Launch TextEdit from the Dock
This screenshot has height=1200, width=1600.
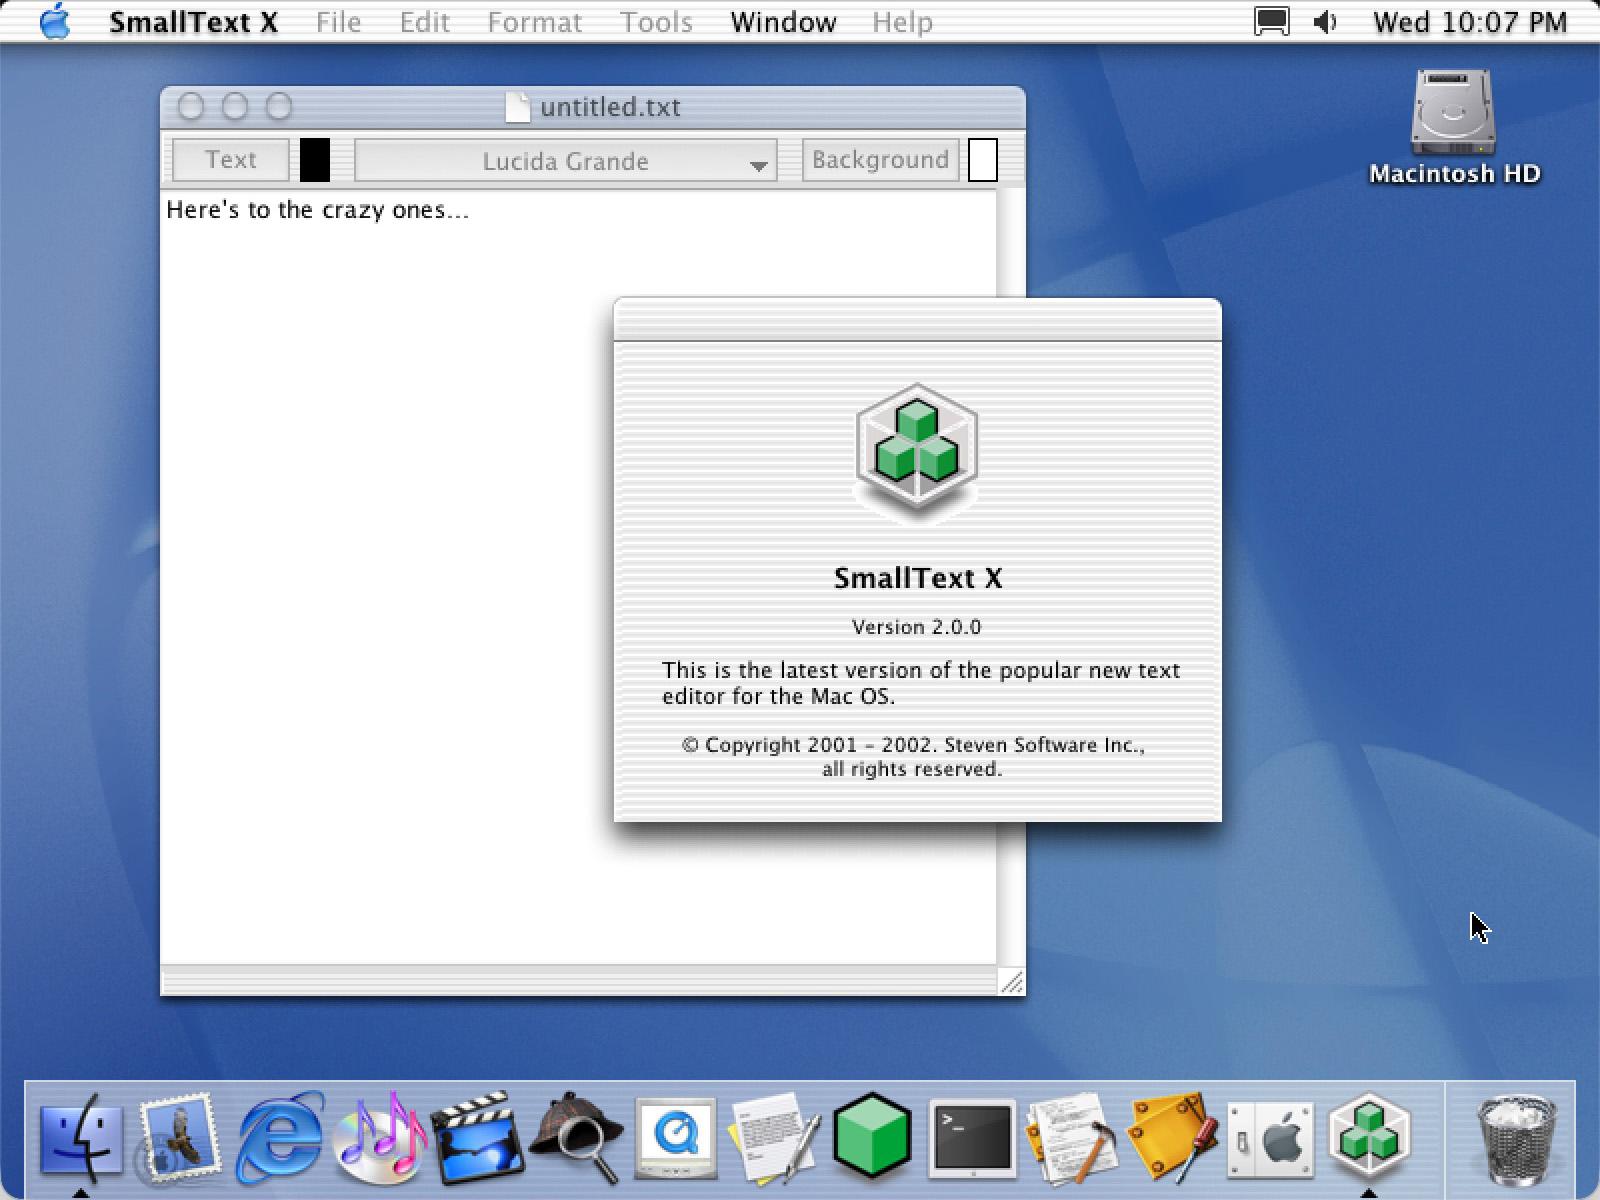pyautogui.click(x=775, y=1139)
